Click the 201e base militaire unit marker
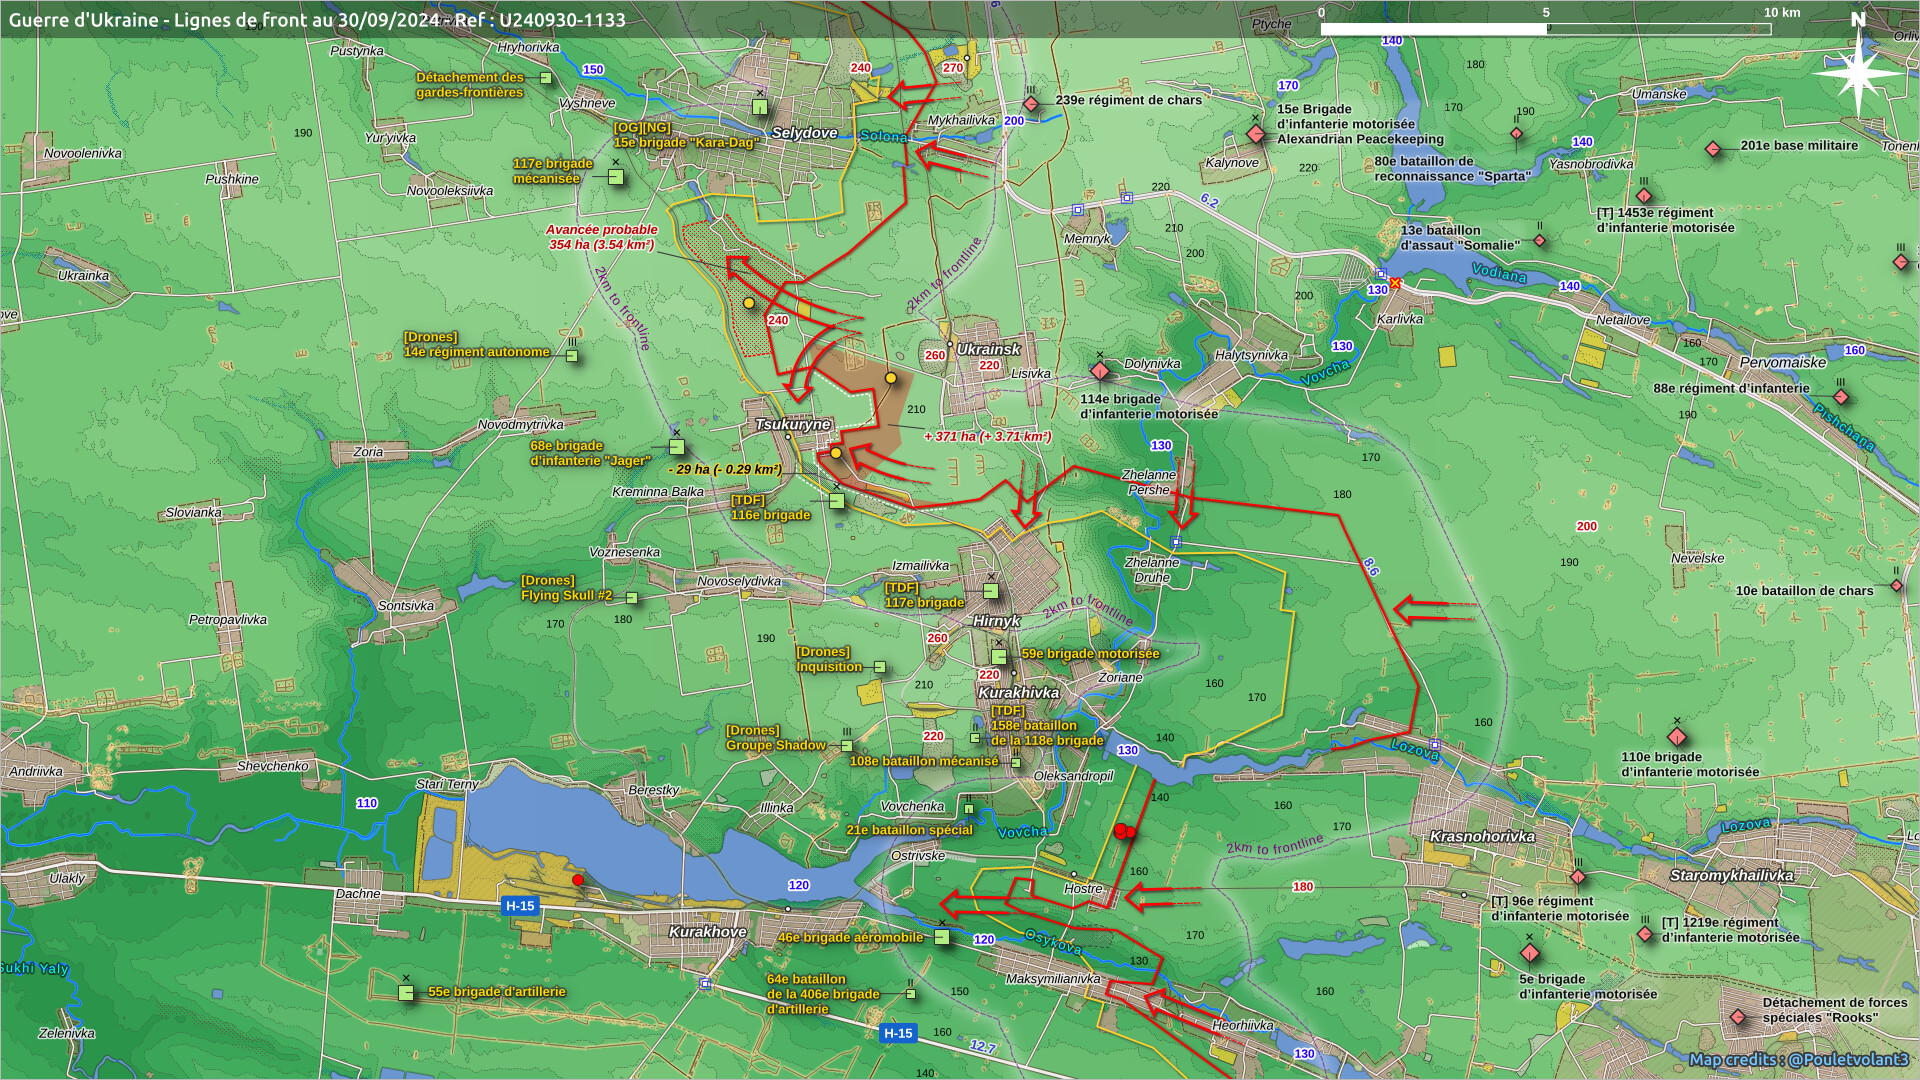Viewport: 1920px width, 1080px height. [x=1713, y=149]
